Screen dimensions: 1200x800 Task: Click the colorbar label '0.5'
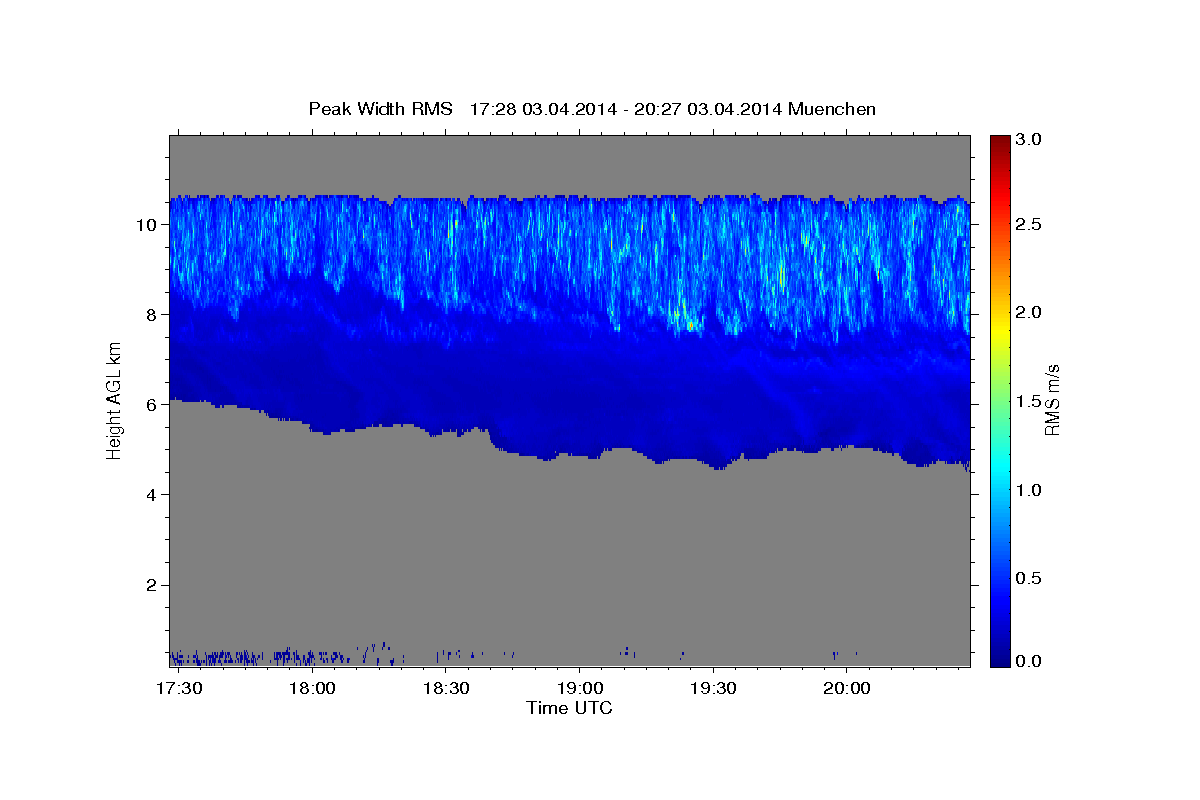click(1029, 578)
